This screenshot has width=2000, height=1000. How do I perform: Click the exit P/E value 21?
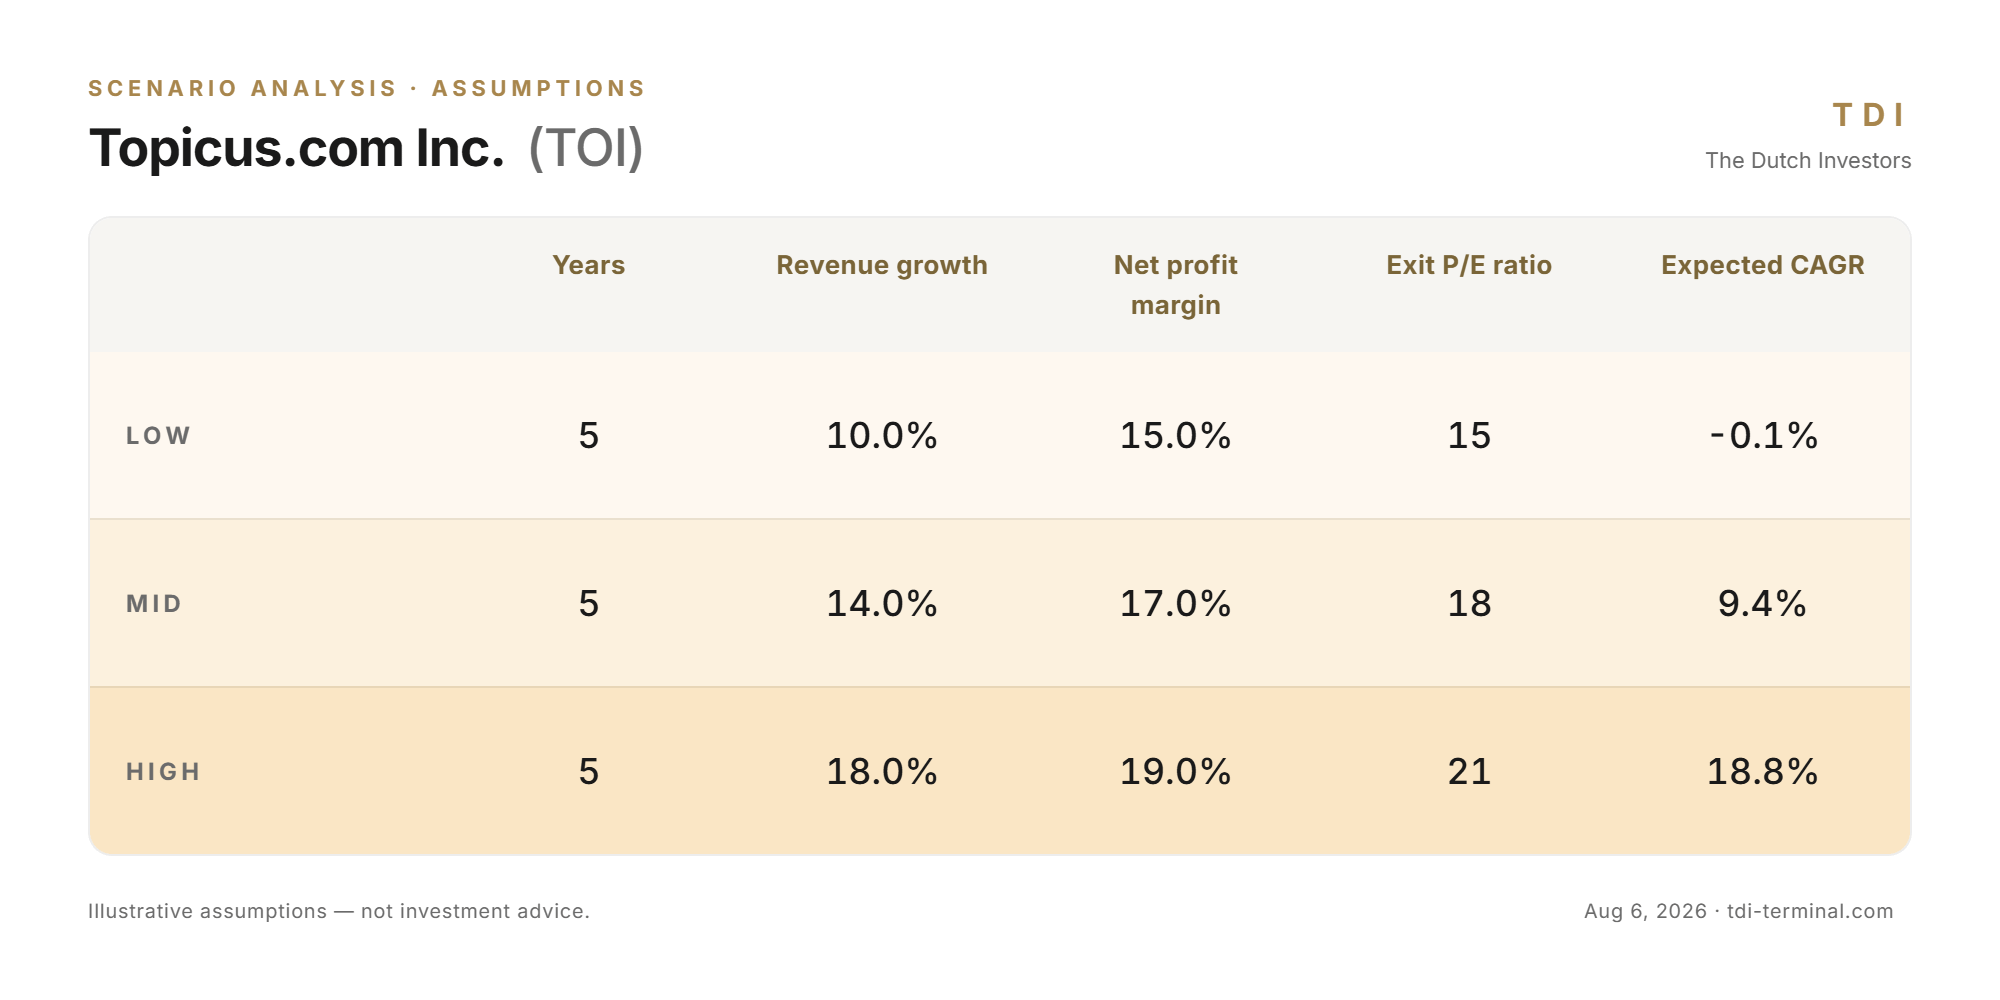(1469, 772)
